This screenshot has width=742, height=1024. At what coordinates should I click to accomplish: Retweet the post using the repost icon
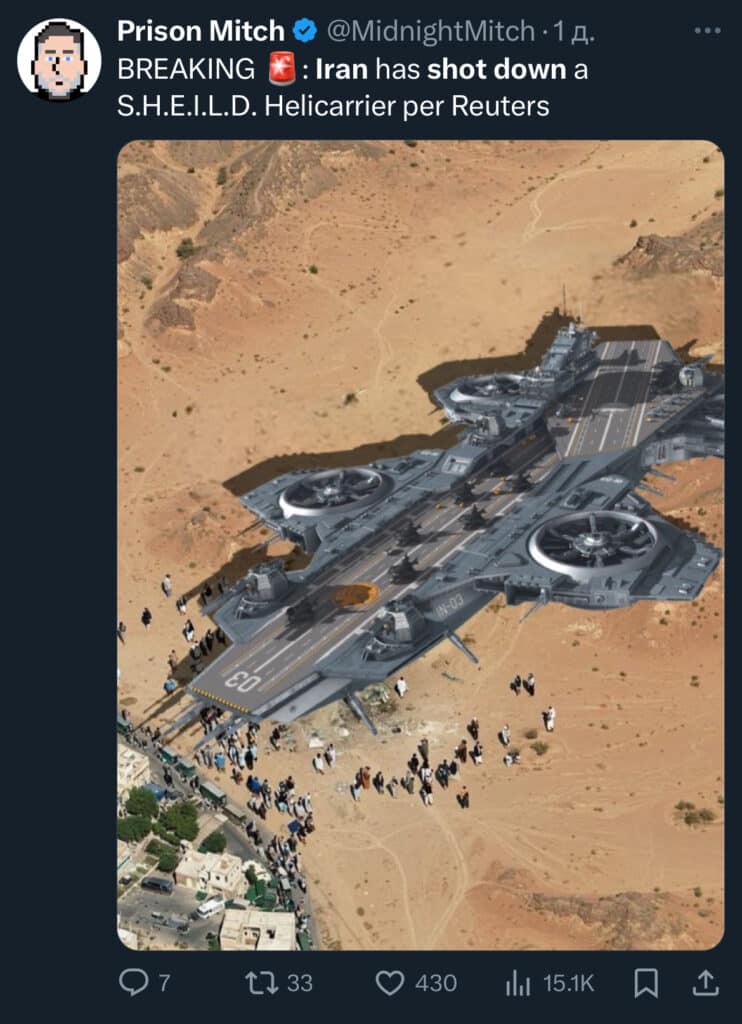(260, 983)
